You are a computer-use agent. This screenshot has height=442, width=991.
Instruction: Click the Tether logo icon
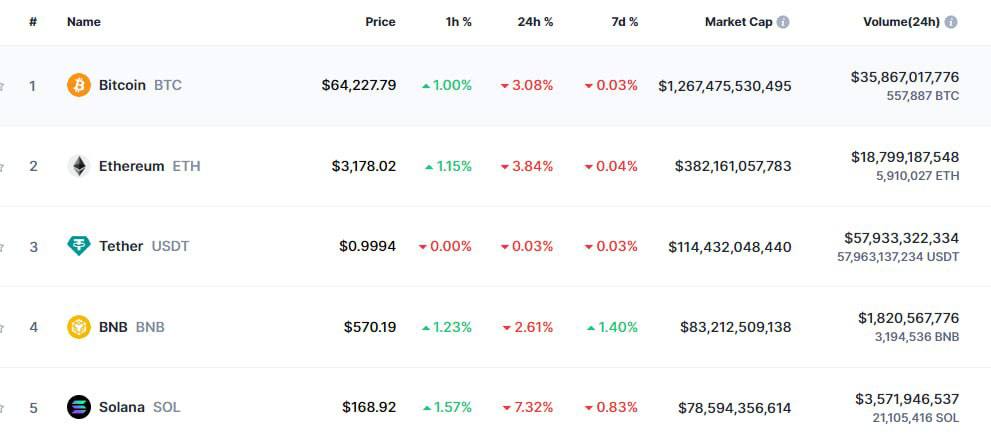coord(78,246)
